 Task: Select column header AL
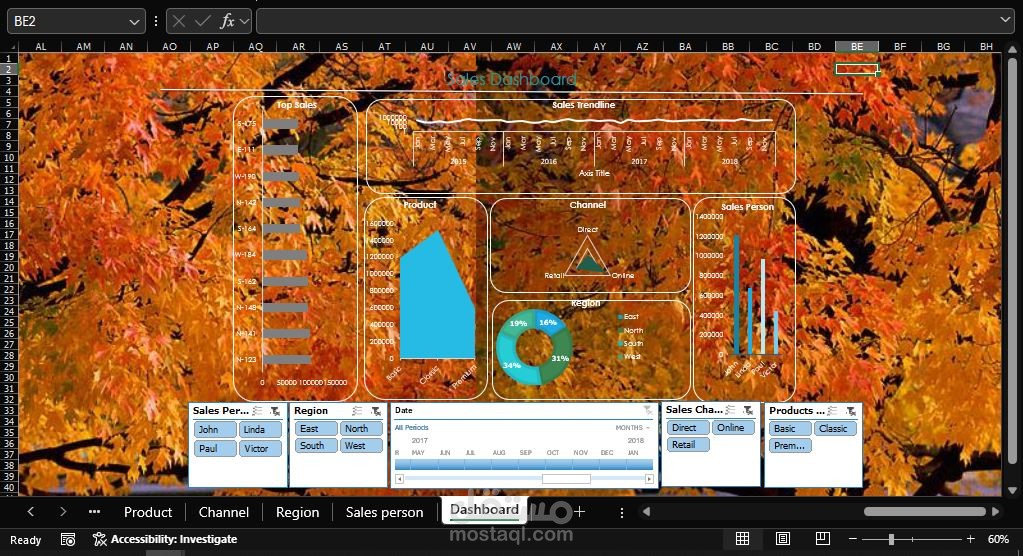point(40,46)
